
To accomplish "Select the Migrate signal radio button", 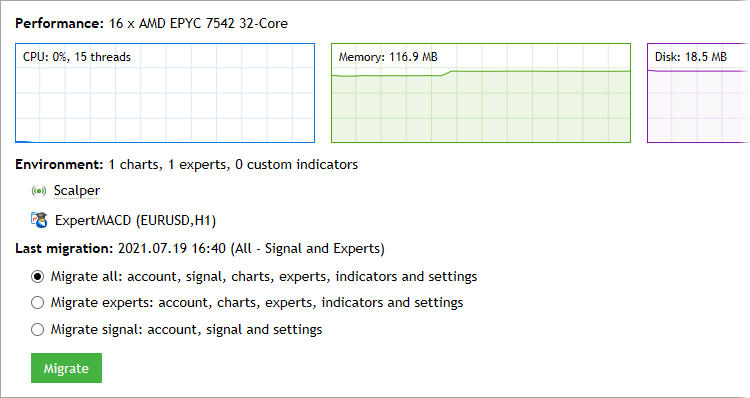I will pyautogui.click(x=37, y=330).
